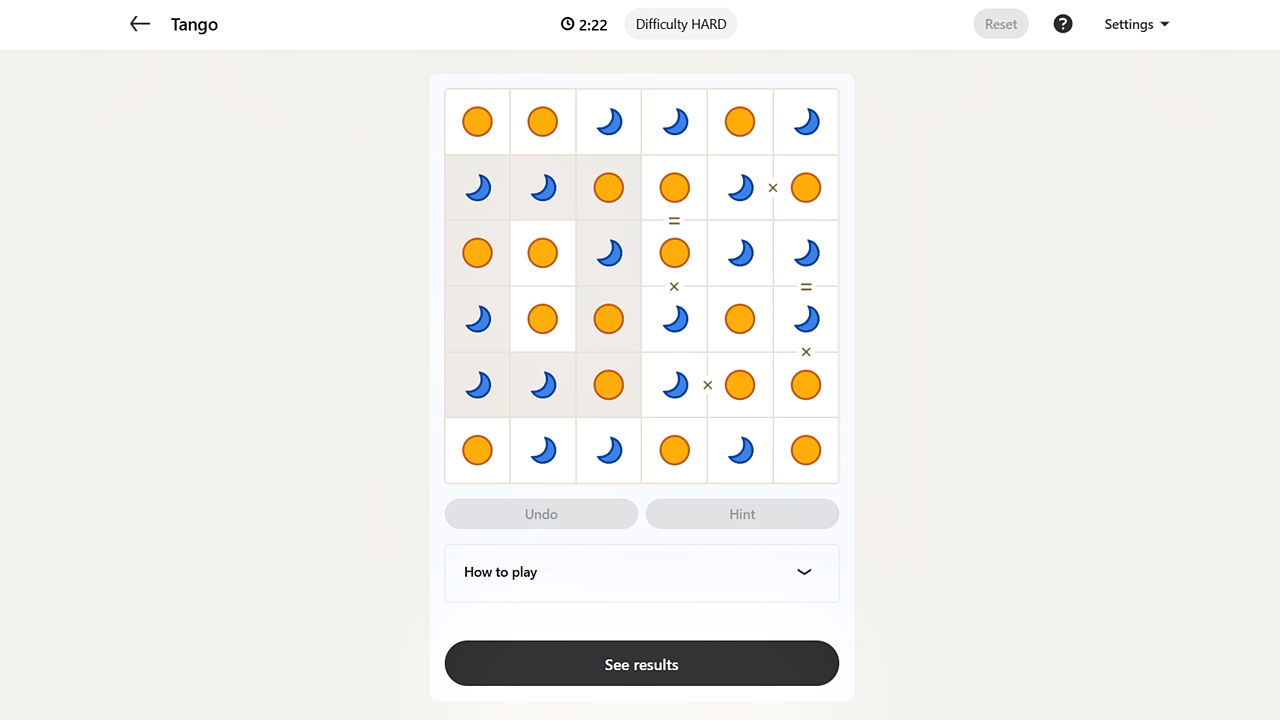Viewport: 1280px width, 720px height.
Task: Open the Settings dropdown
Action: [x=1136, y=24]
